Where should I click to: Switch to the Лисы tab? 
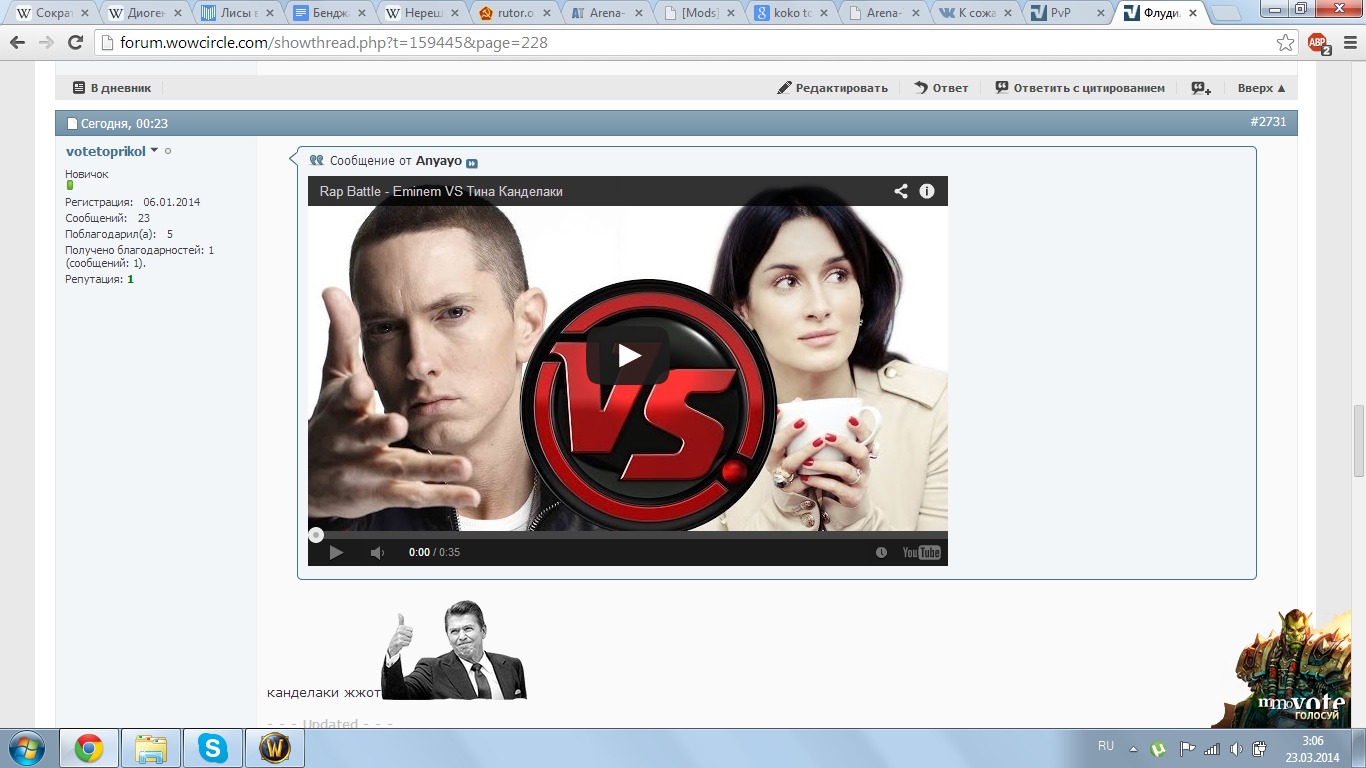pyautogui.click(x=237, y=14)
